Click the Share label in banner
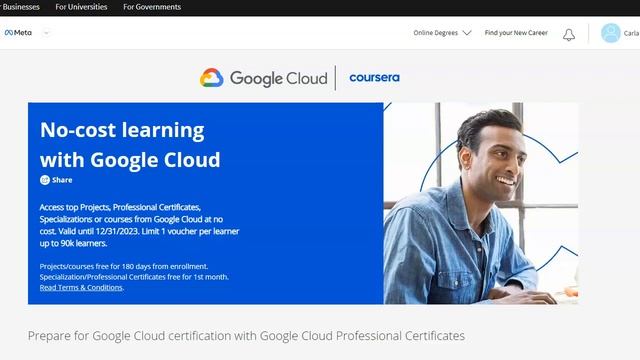This screenshot has height=360, width=640. 62,180
